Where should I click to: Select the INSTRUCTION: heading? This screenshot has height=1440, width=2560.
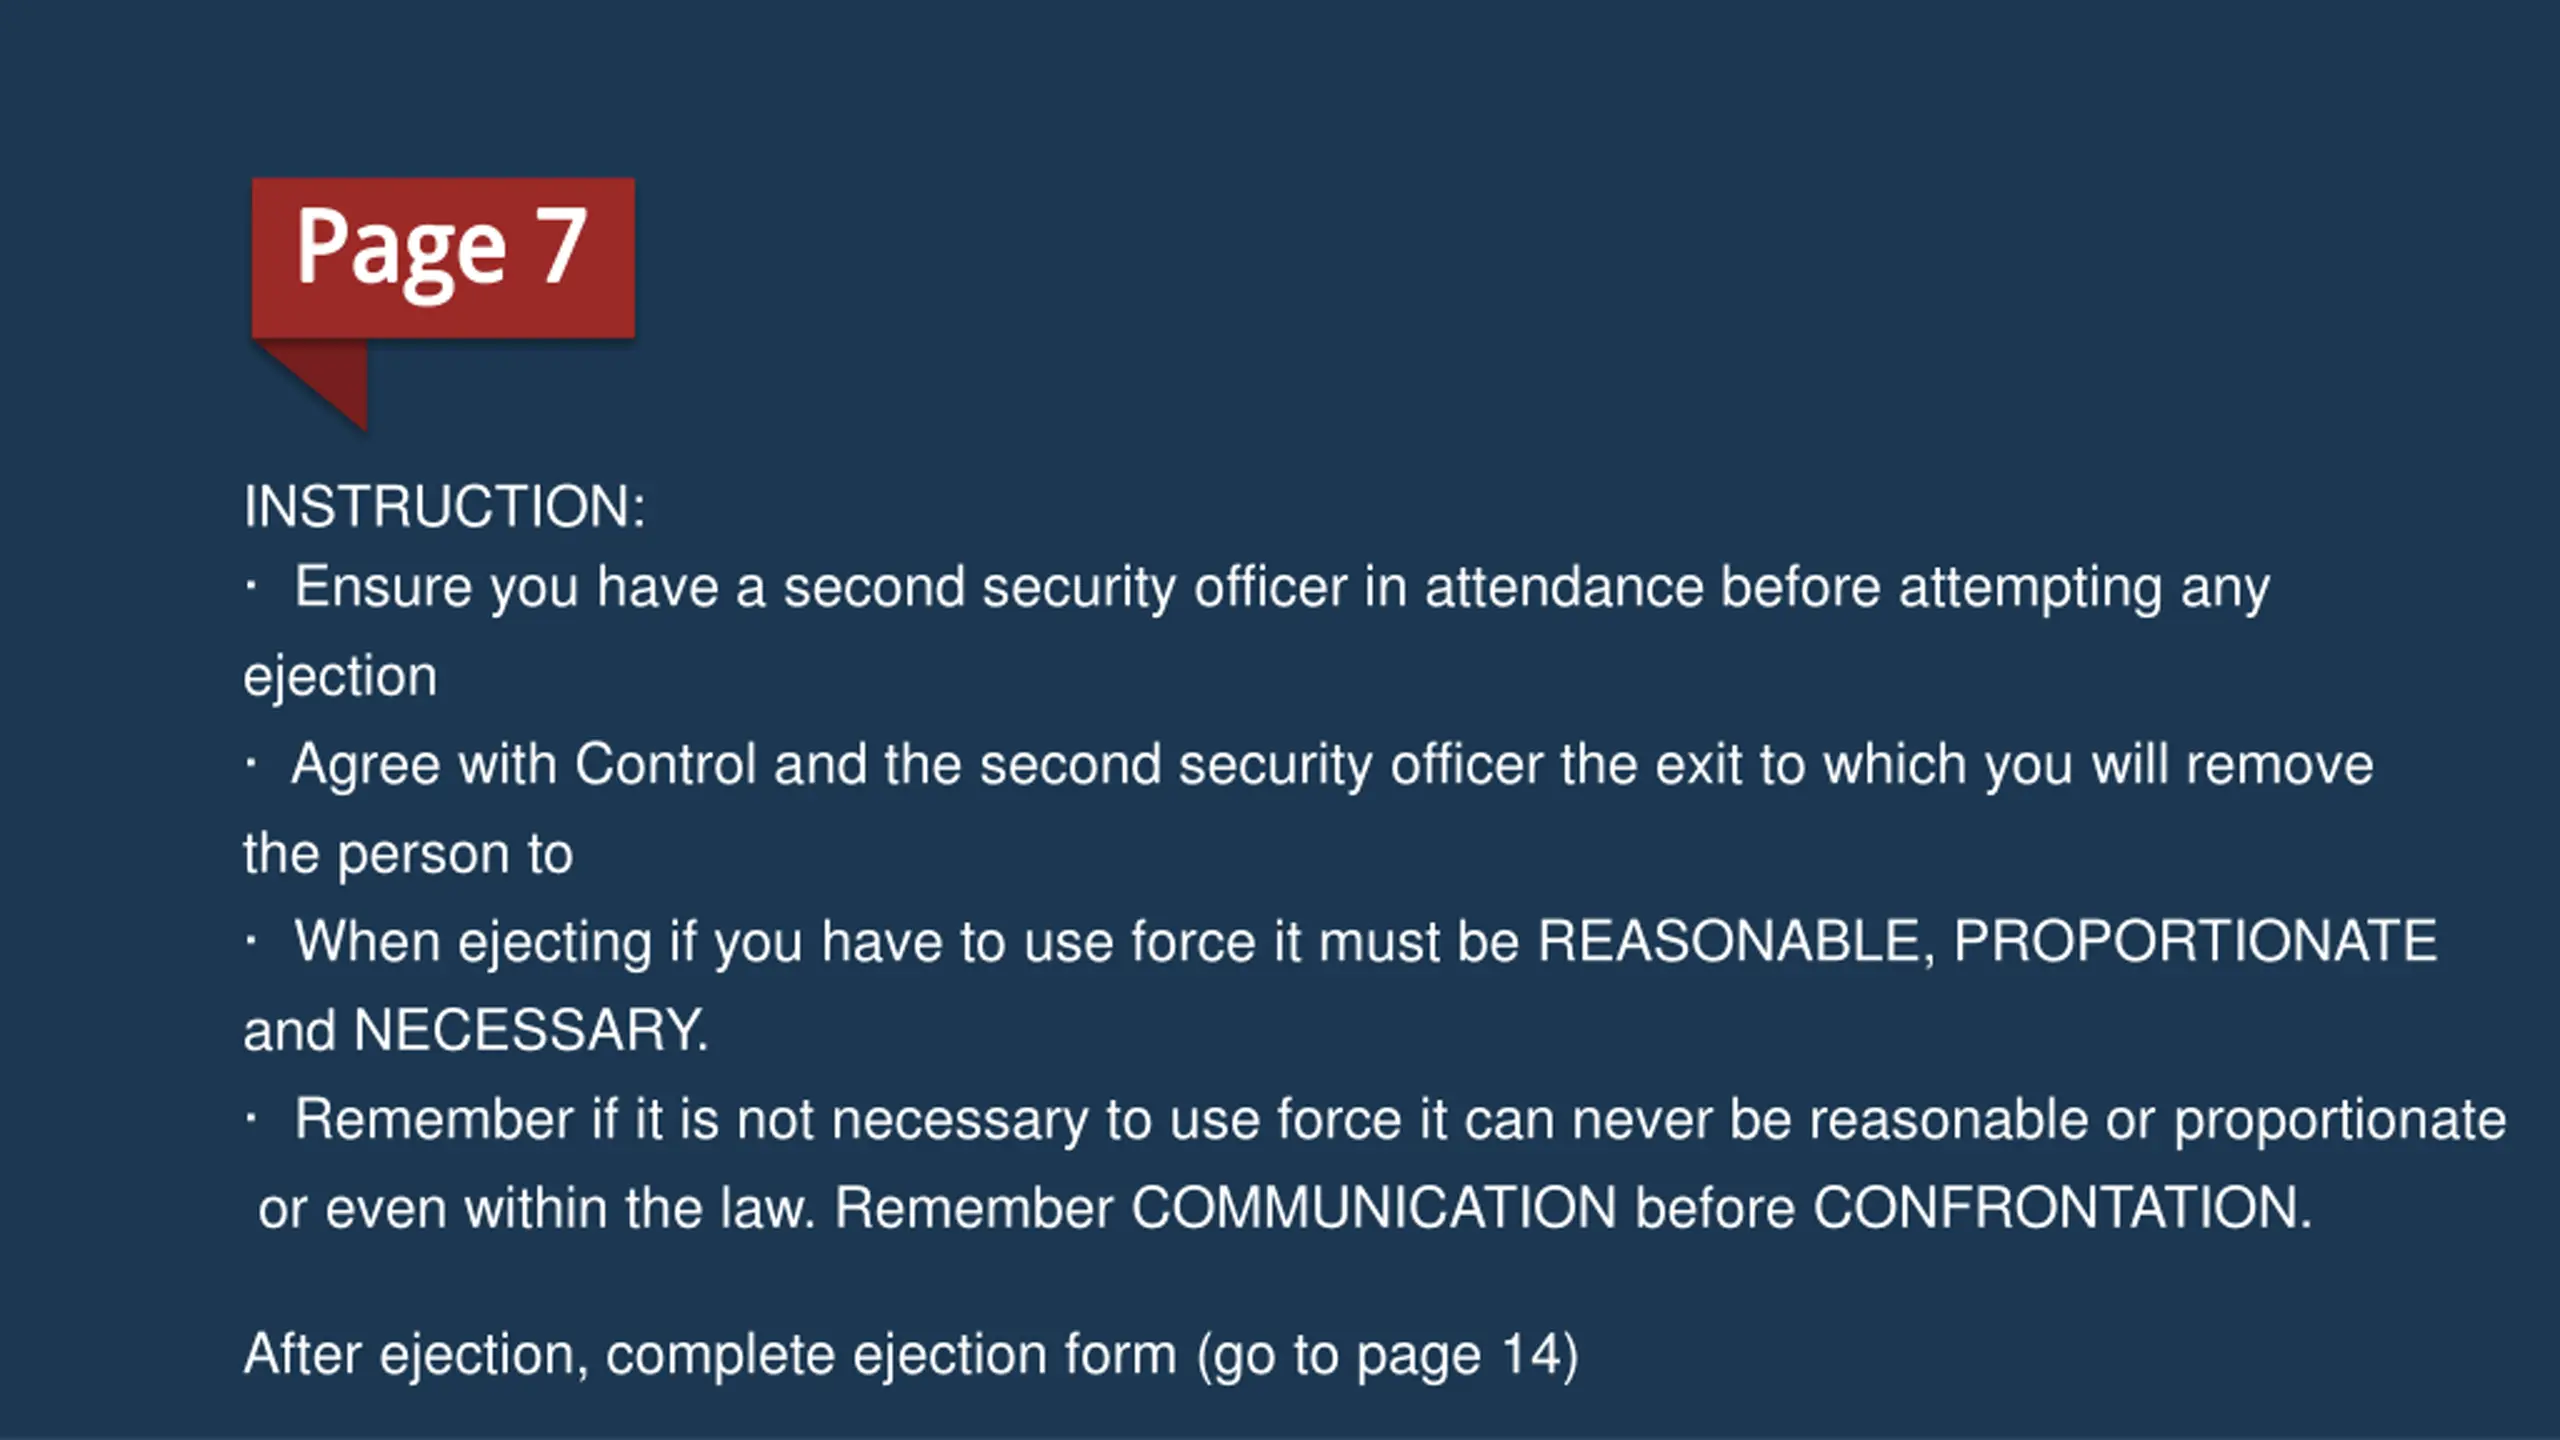445,506
